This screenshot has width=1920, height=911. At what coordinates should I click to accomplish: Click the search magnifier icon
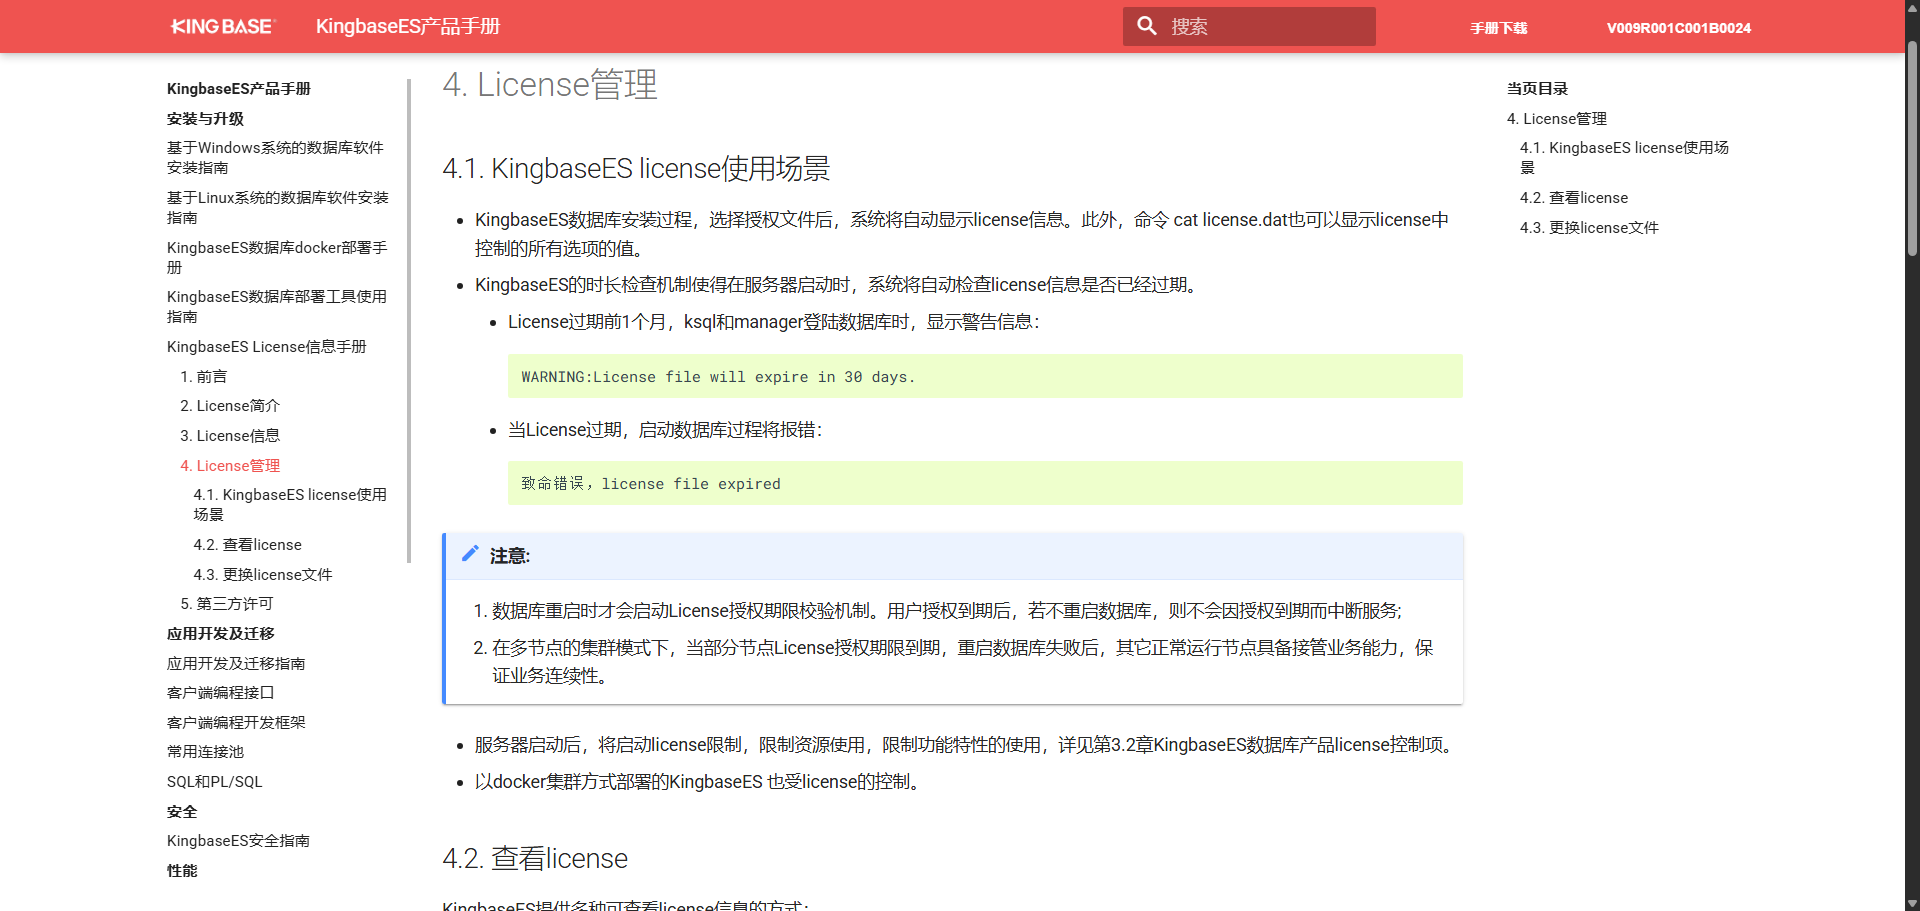pos(1146,26)
